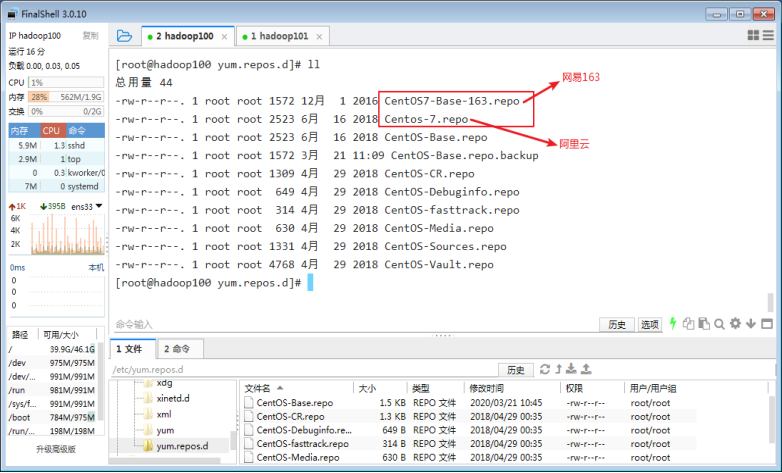
Task: Select the xdg folder in directory tree
Action: [x=164, y=383]
